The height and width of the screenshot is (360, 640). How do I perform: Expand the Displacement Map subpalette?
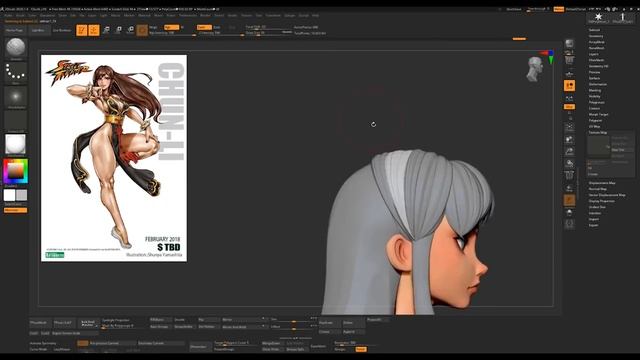point(602,183)
